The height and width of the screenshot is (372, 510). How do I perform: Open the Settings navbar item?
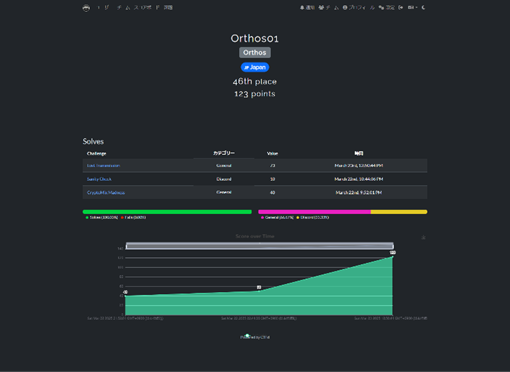pyautogui.click(x=387, y=7)
